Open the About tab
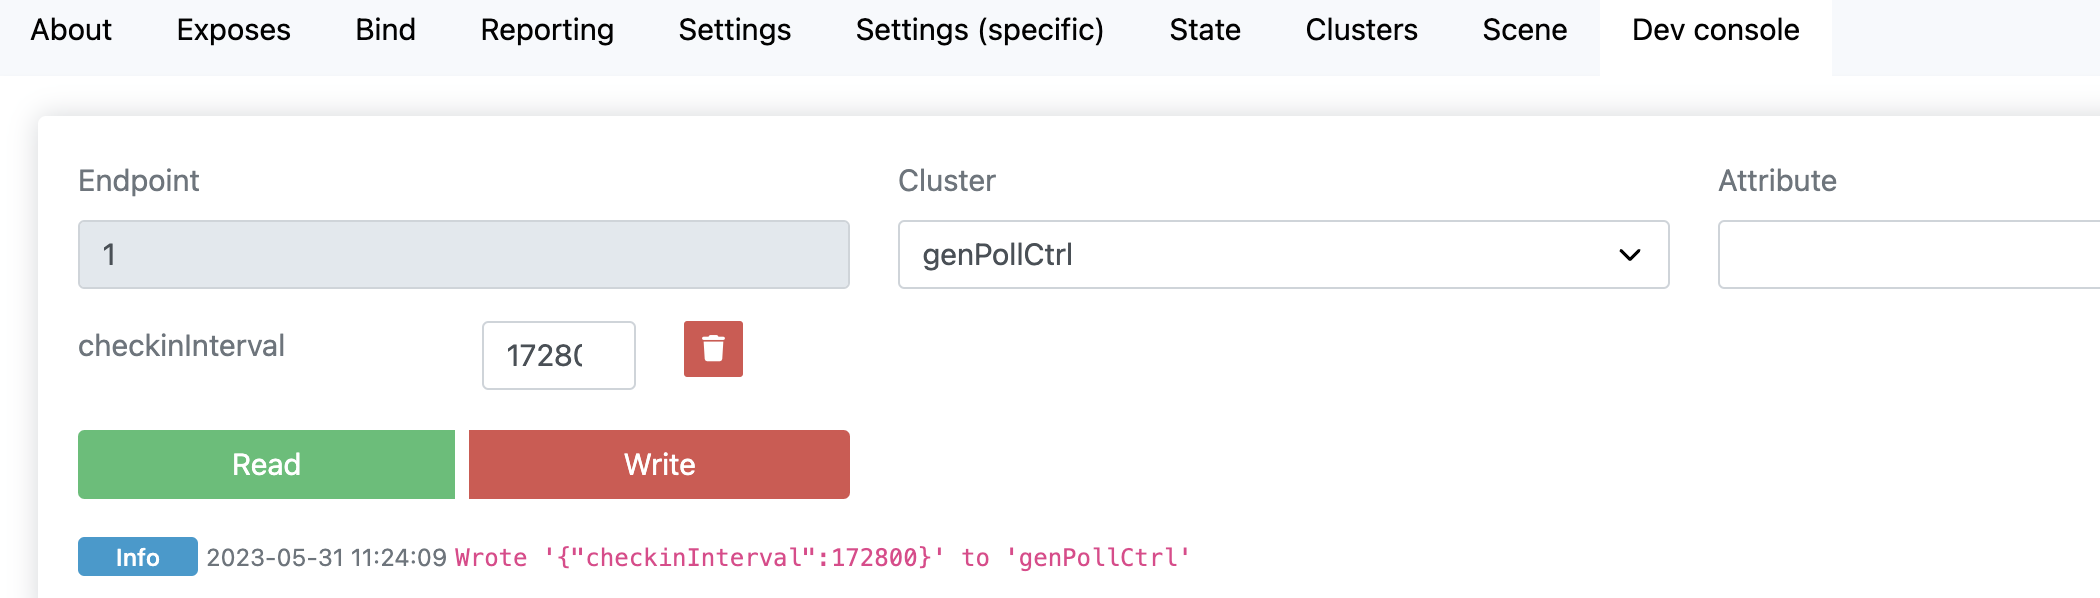2100x598 pixels. (x=71, y=30)
